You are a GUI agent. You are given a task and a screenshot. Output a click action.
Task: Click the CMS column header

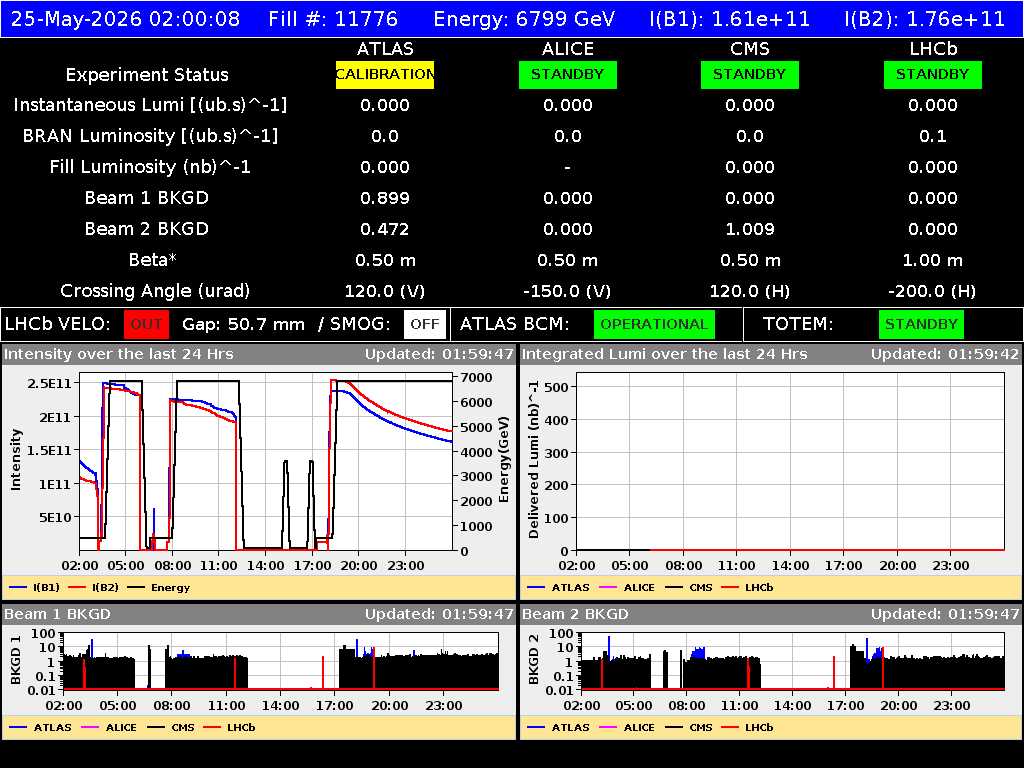coord(750,49)
